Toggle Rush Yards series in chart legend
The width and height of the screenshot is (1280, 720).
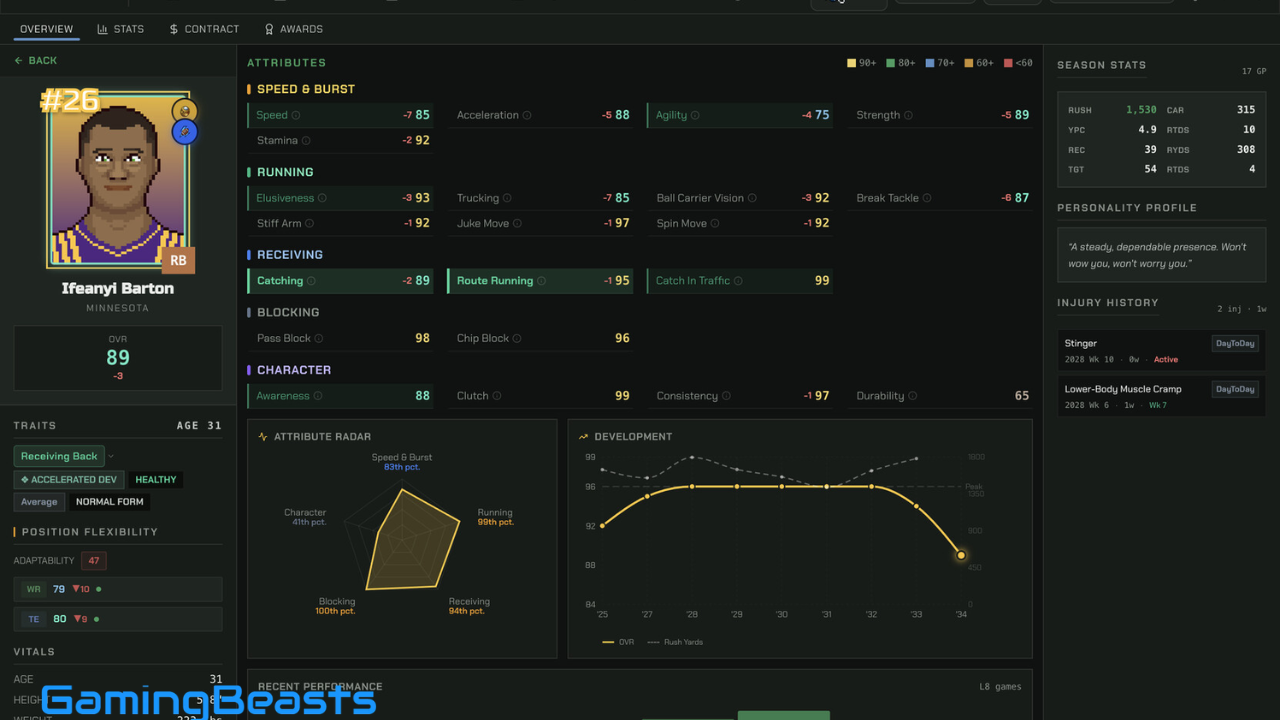tap(675, 642)
